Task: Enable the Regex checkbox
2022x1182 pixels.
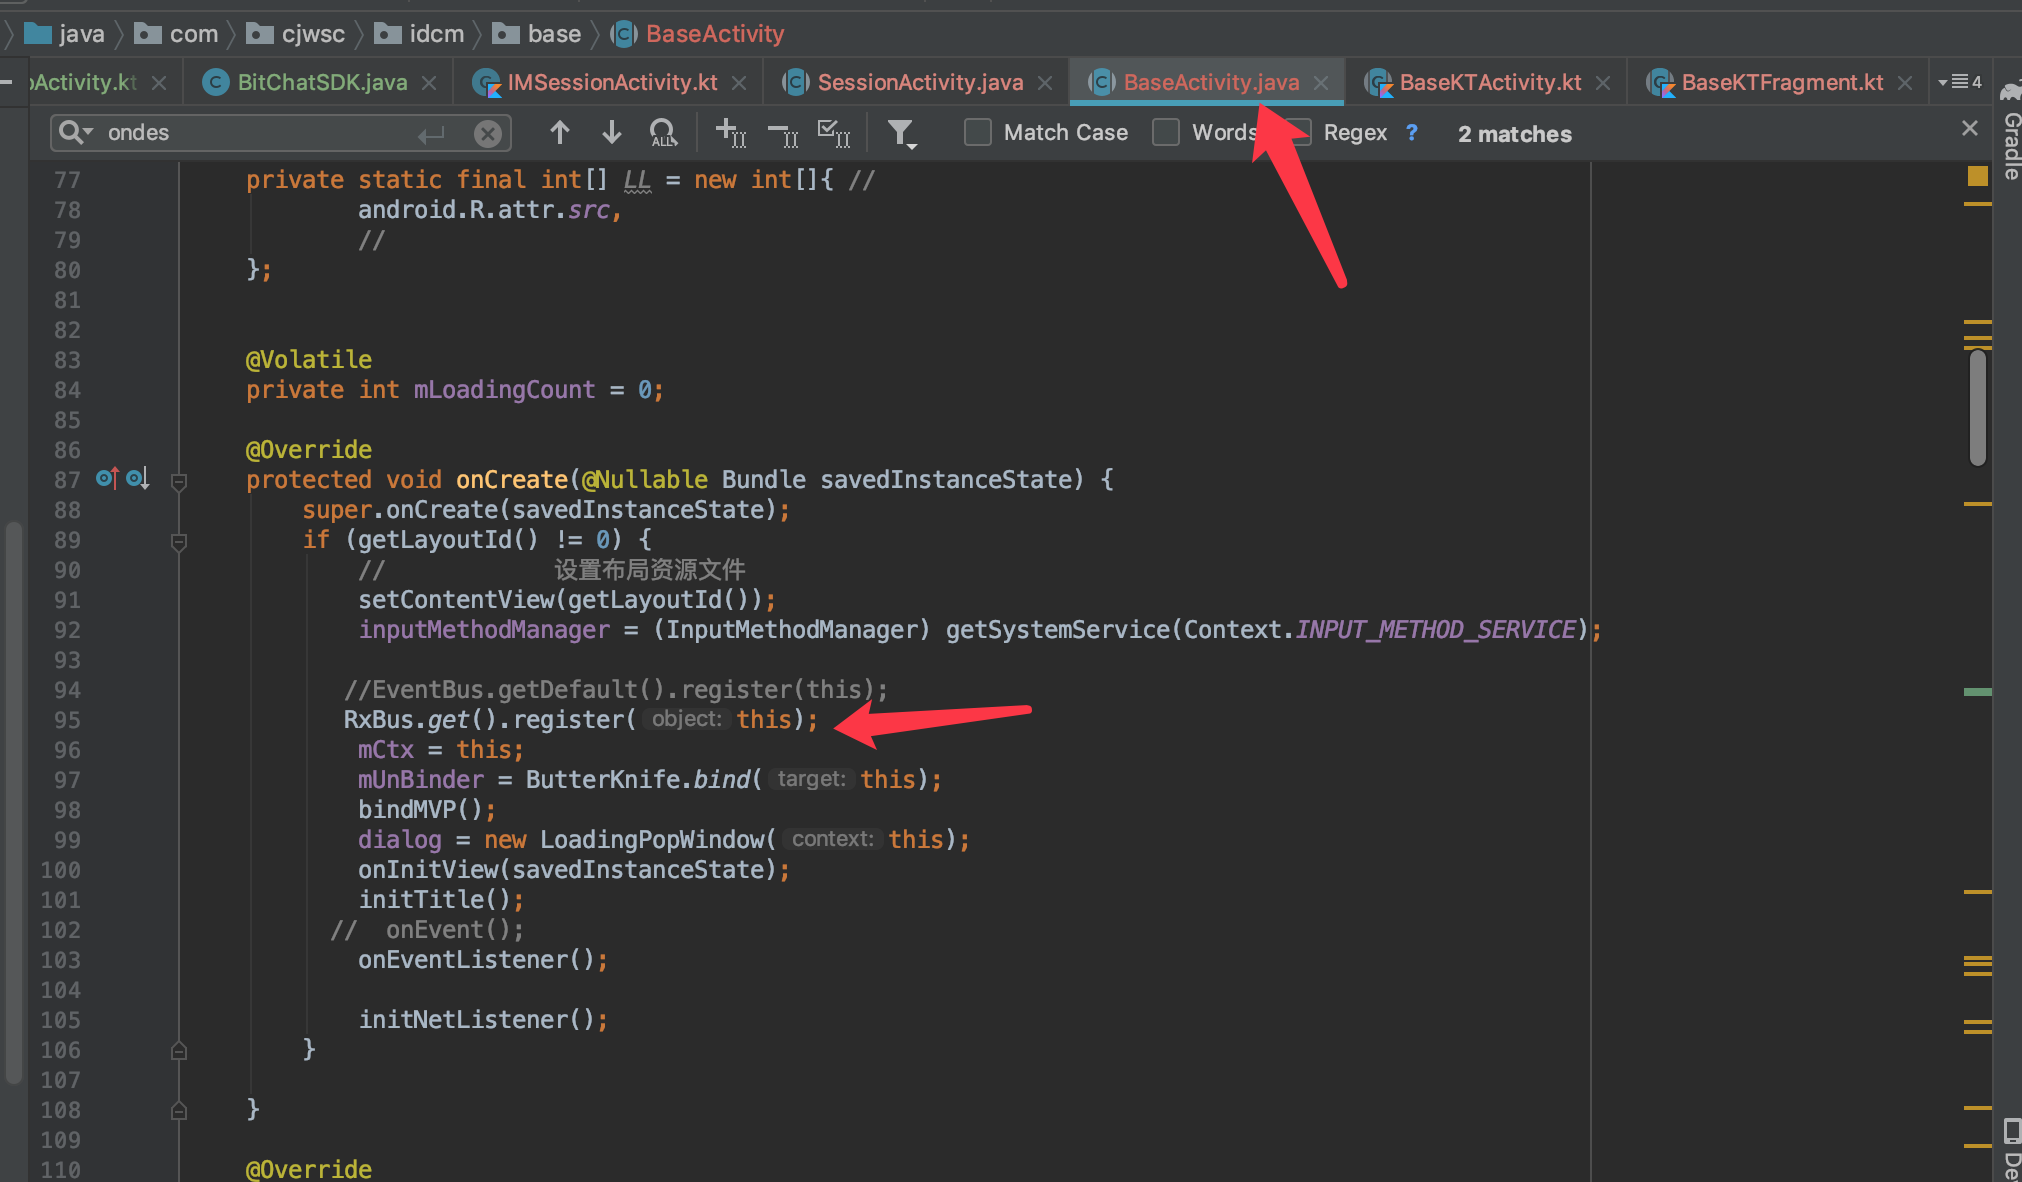Action: (1296, 131)
